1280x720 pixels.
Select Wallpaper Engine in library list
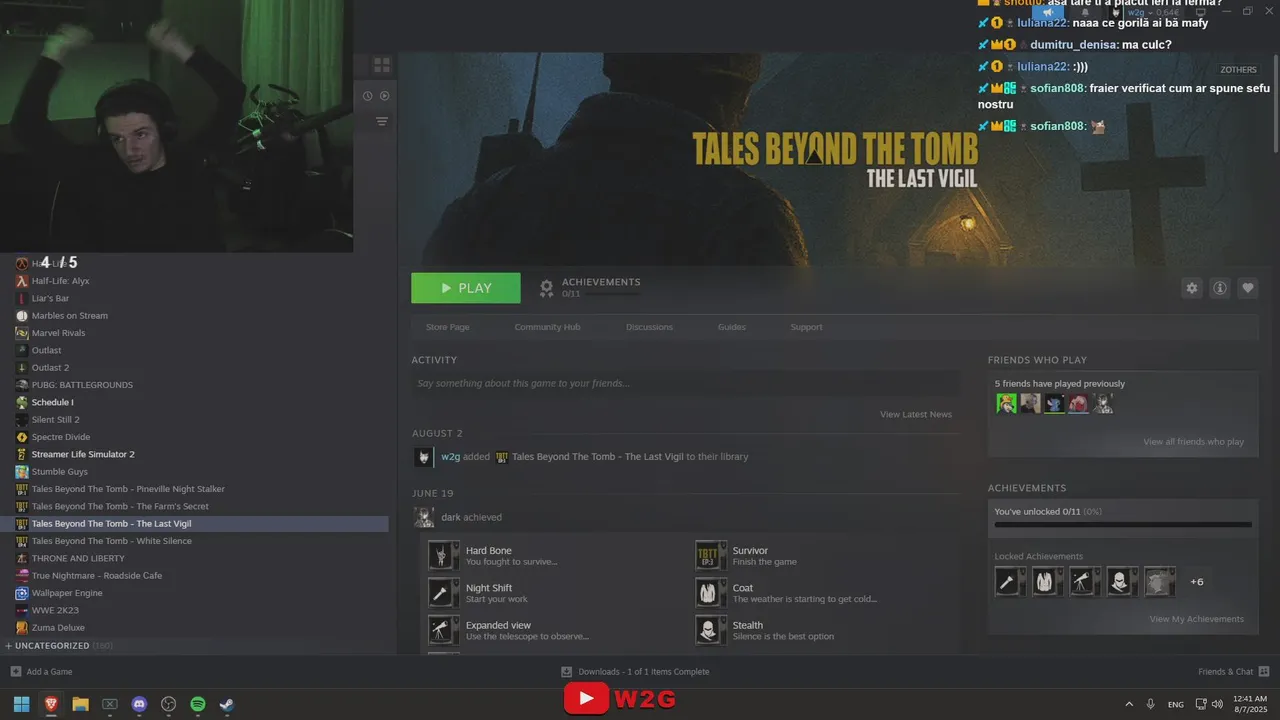coord(67,593)
